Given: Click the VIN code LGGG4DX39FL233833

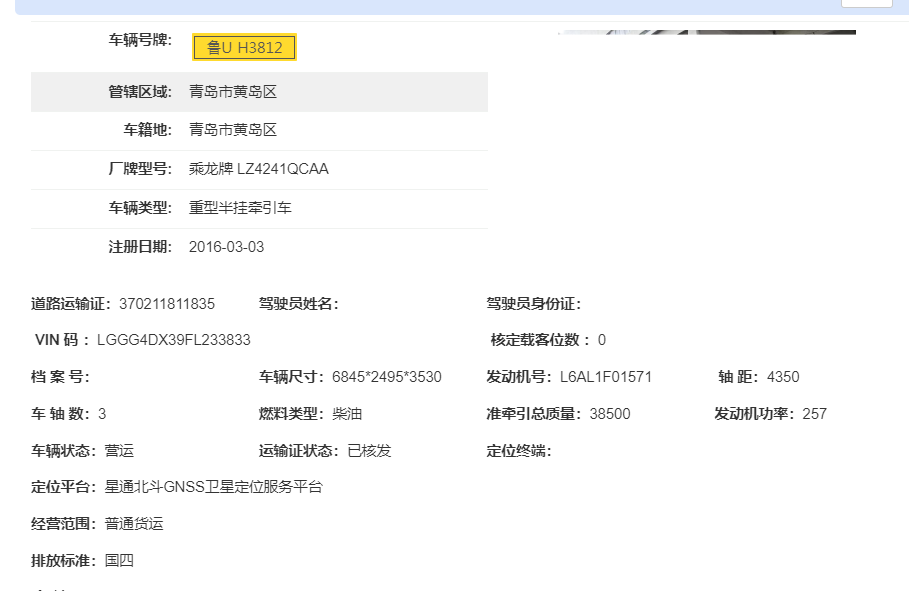Looking at the screenshot, I should [173, 340].
